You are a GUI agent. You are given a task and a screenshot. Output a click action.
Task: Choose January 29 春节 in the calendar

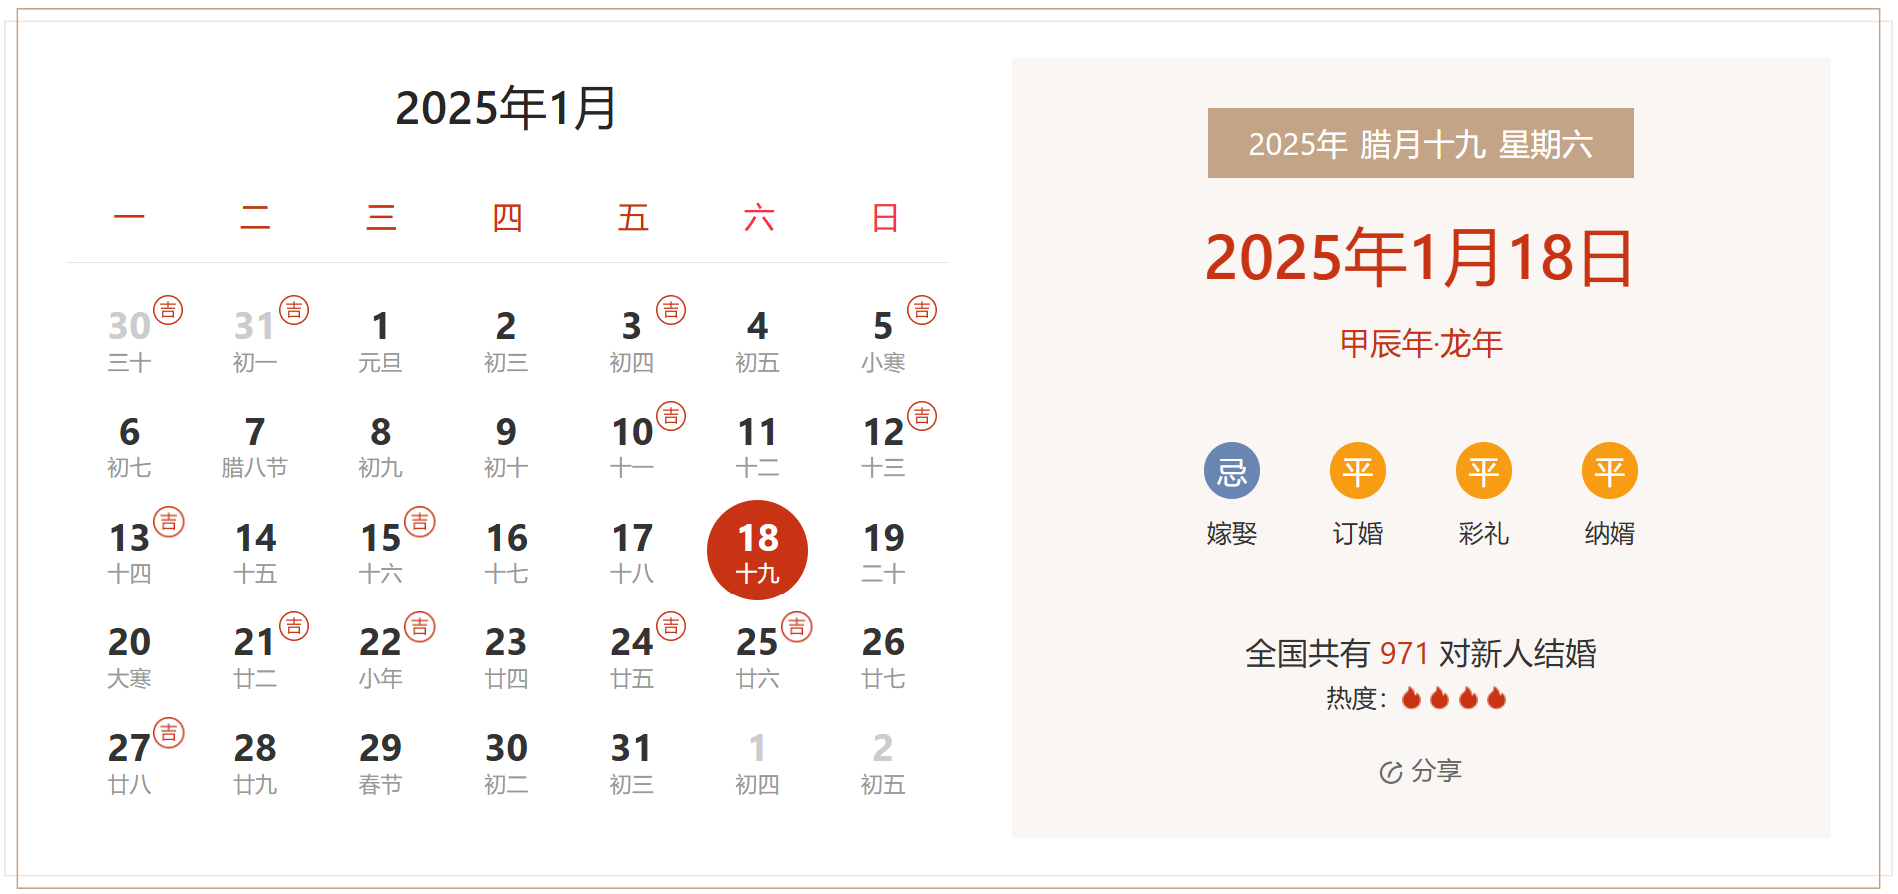tap(381, 763)
